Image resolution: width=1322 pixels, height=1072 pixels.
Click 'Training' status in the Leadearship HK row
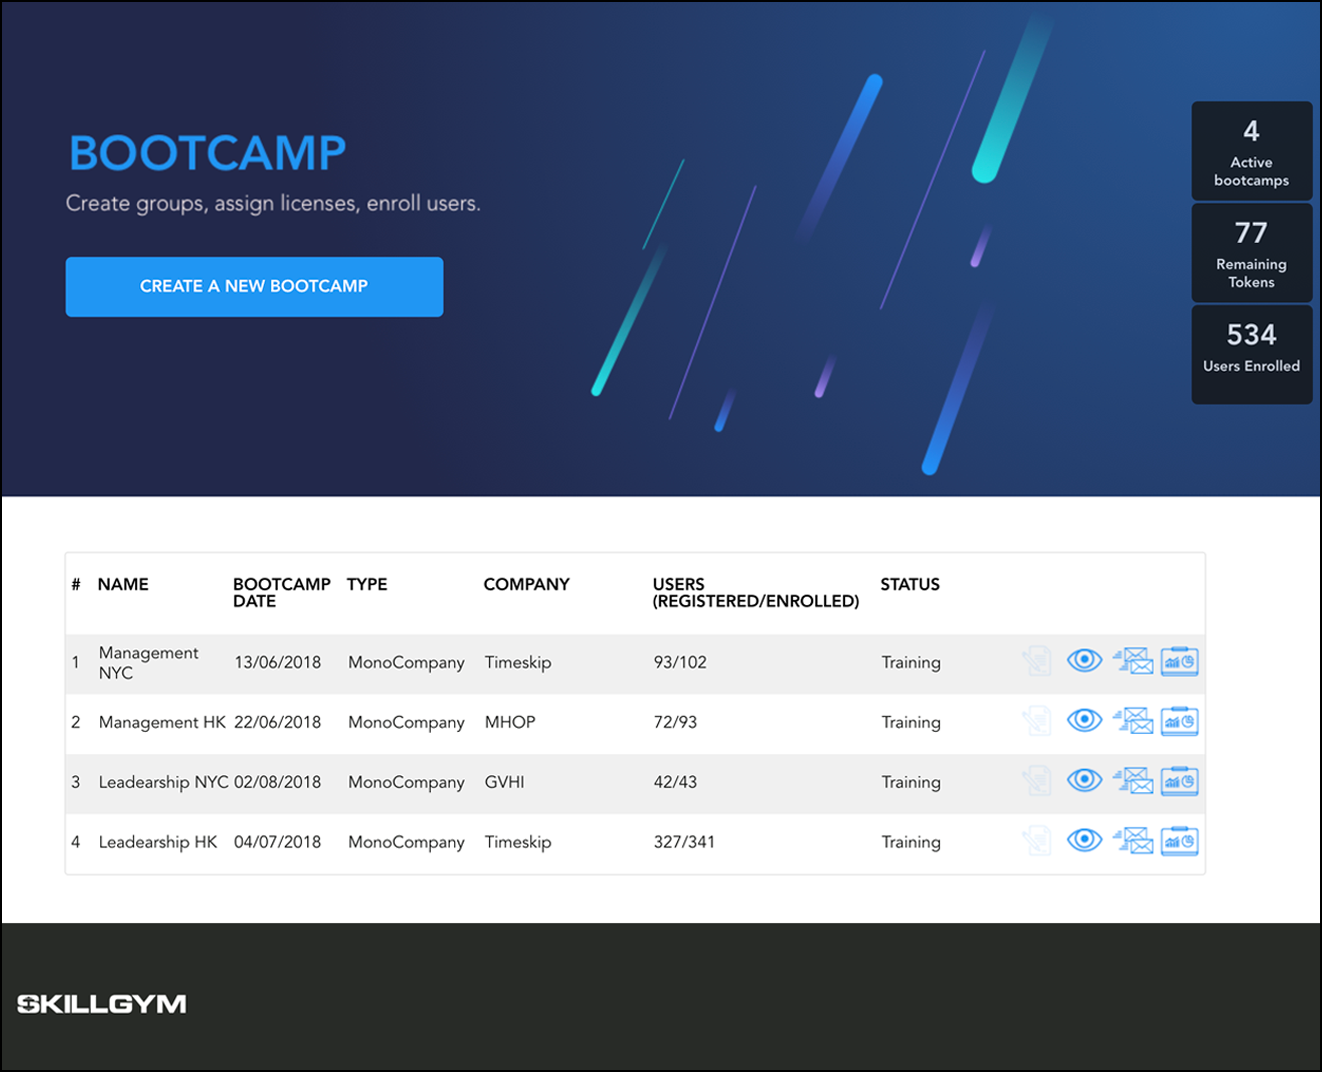[x=911, y=842]
